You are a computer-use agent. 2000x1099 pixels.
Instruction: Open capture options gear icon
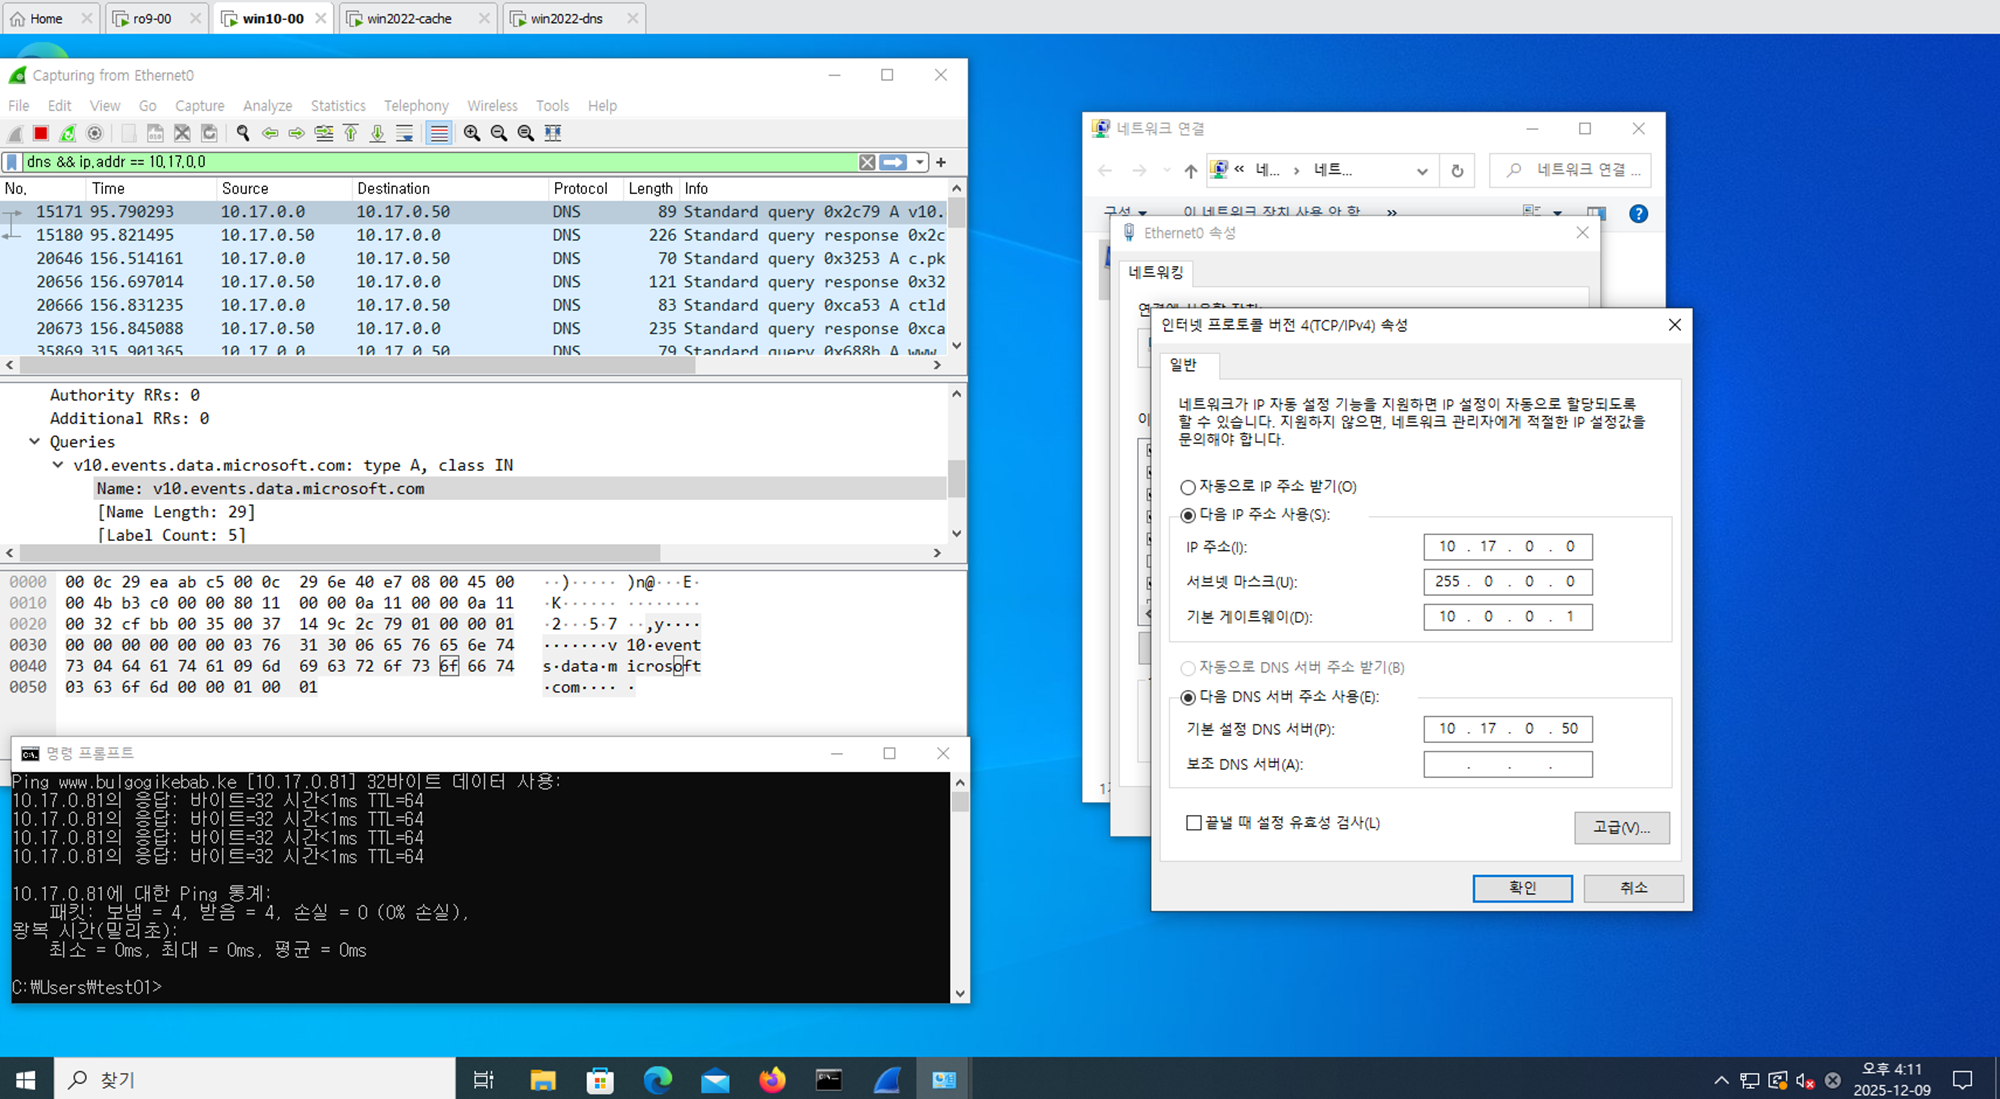(x=95, y=133)
